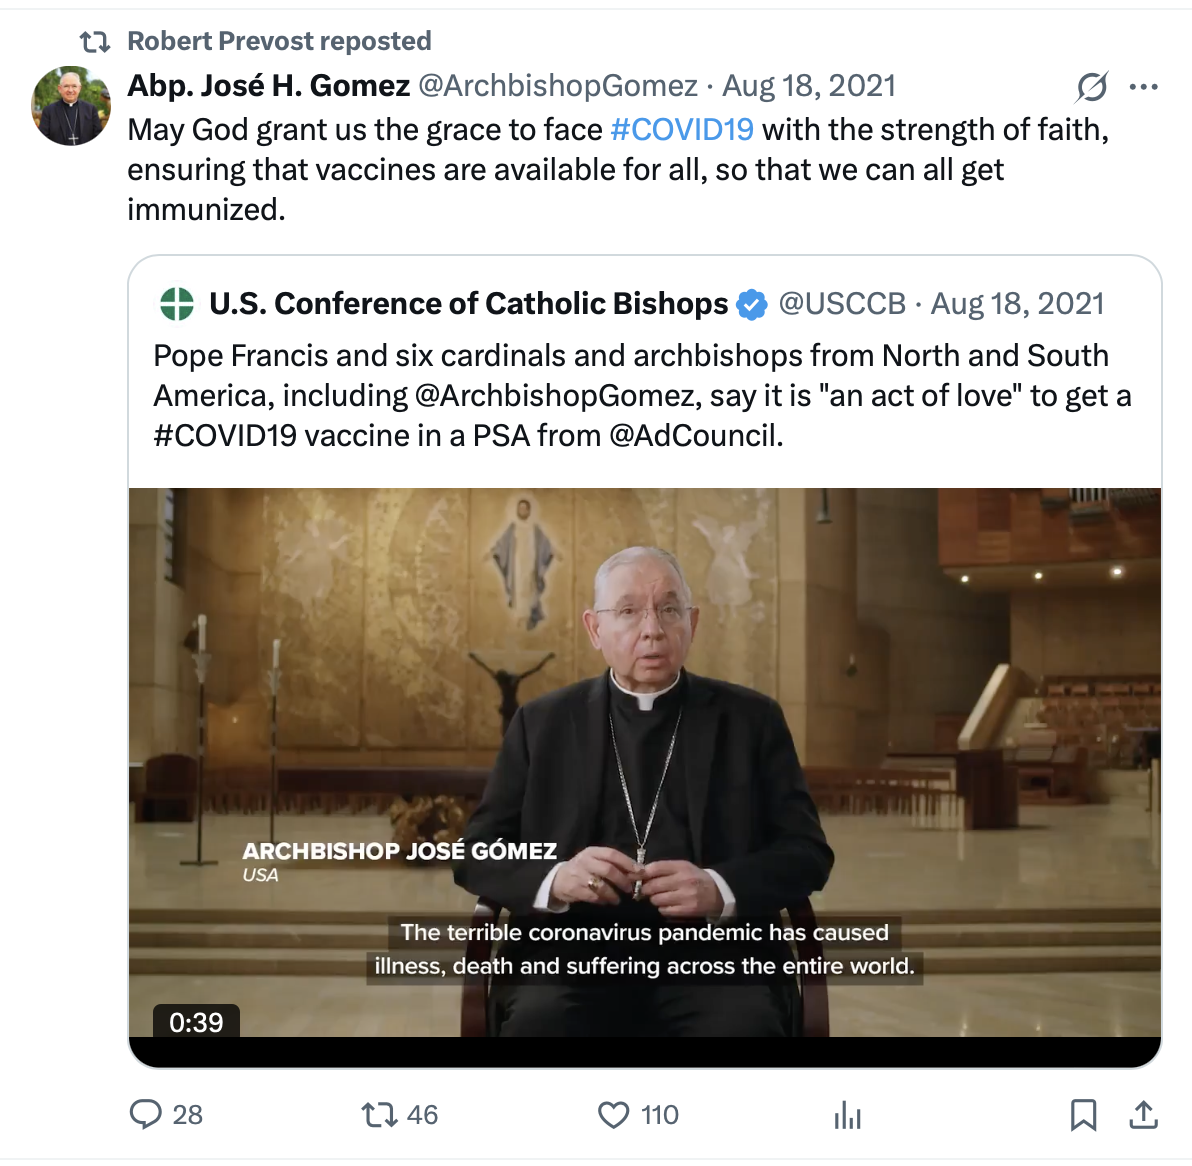Open the three-dot more options menu

1143,87
